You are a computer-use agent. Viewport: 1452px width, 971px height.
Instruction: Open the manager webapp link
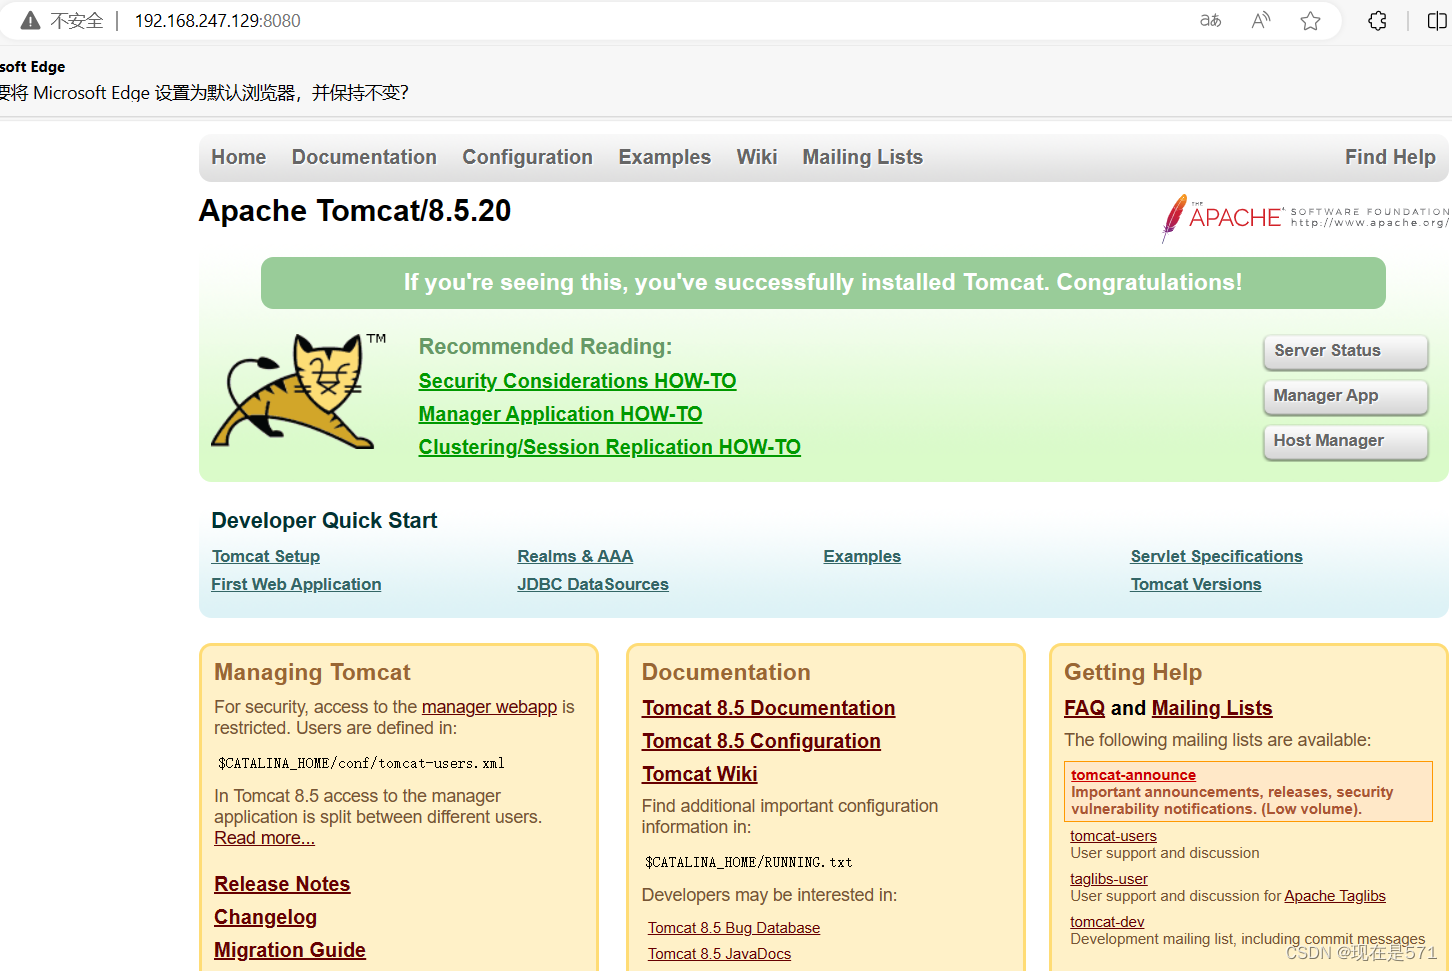pos(489,707)
